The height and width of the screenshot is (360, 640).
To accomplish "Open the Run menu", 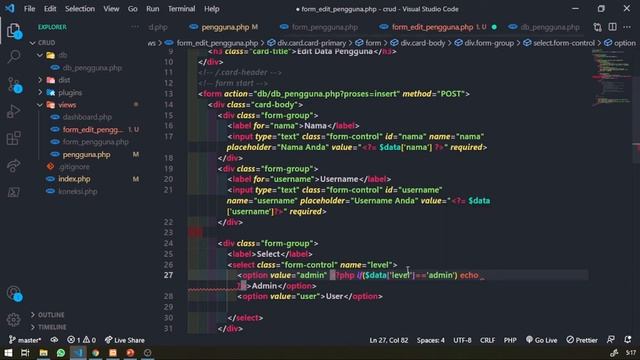I will click(x=153, y=9).
